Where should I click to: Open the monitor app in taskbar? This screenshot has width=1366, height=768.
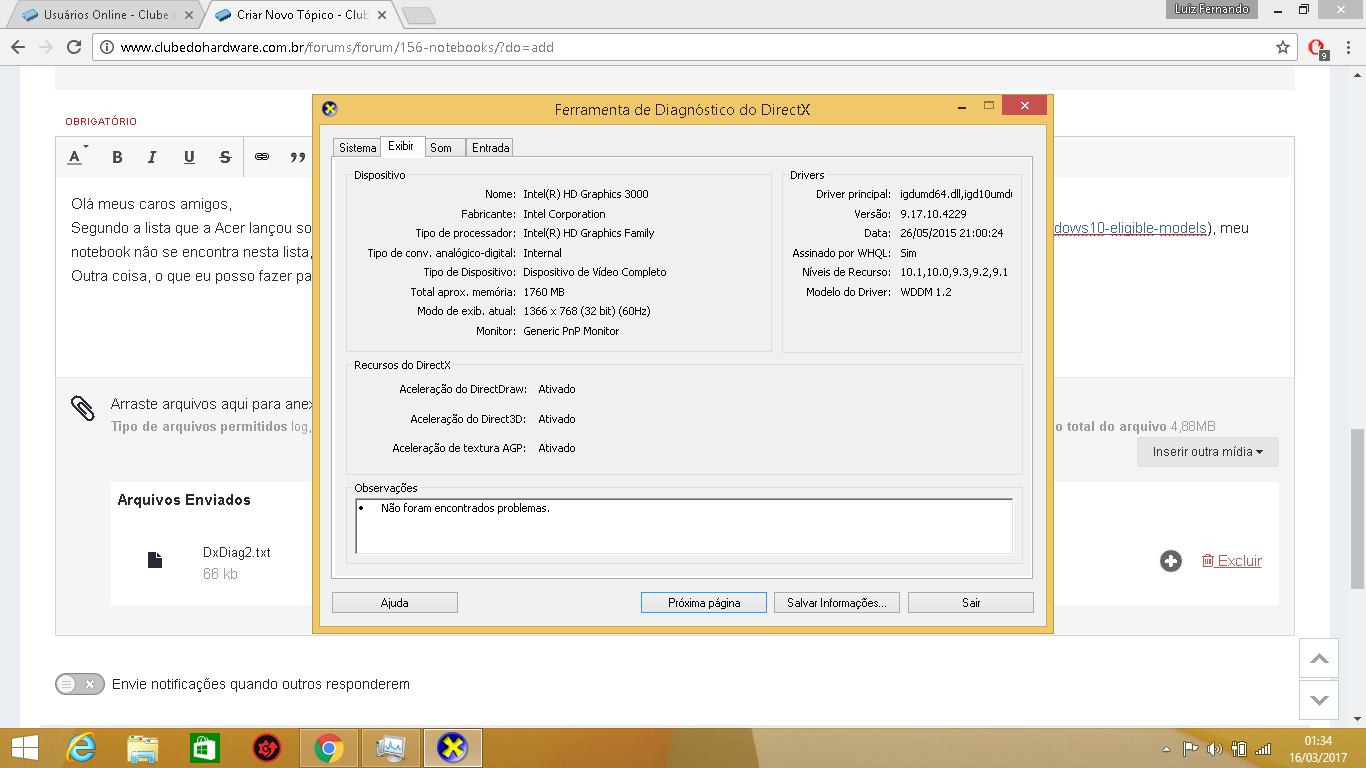pyautogui.click(x=389, y=747)
